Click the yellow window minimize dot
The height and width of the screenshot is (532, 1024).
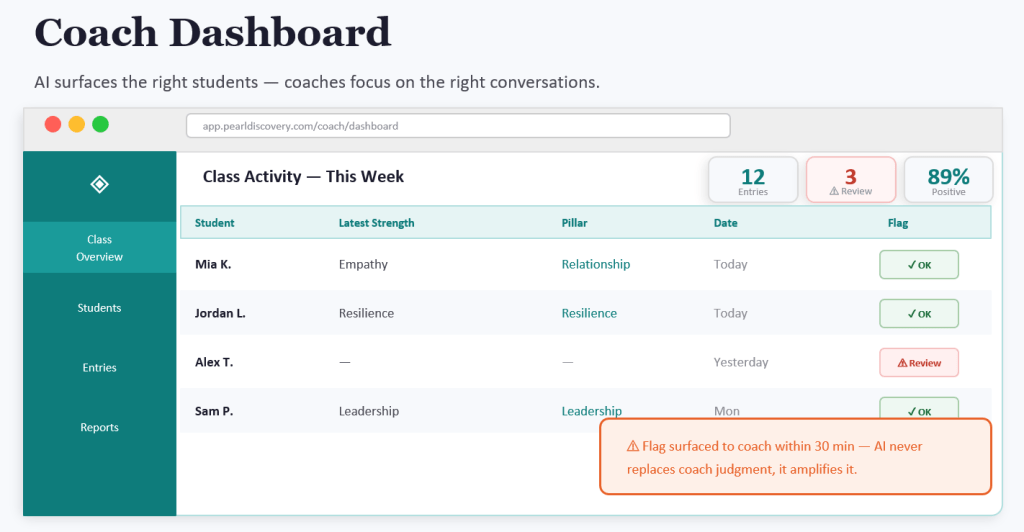point(77,125)
